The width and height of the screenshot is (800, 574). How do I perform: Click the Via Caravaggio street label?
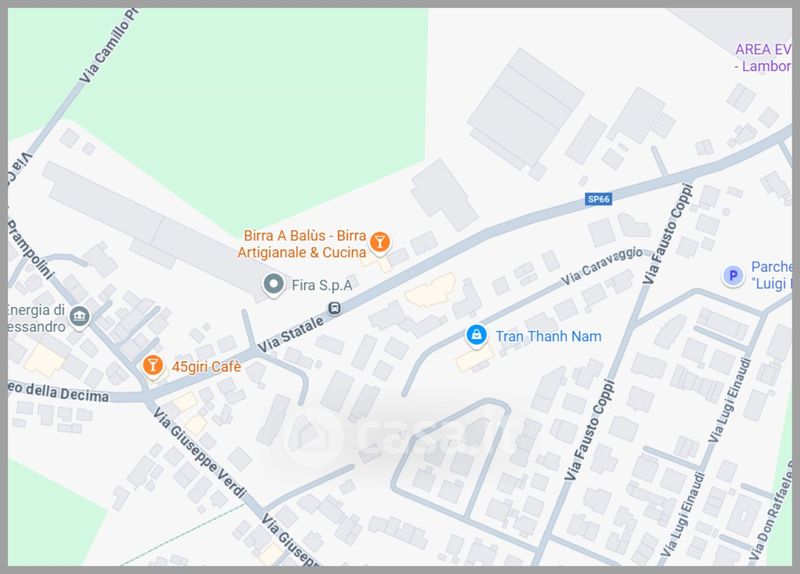point(602,266)
